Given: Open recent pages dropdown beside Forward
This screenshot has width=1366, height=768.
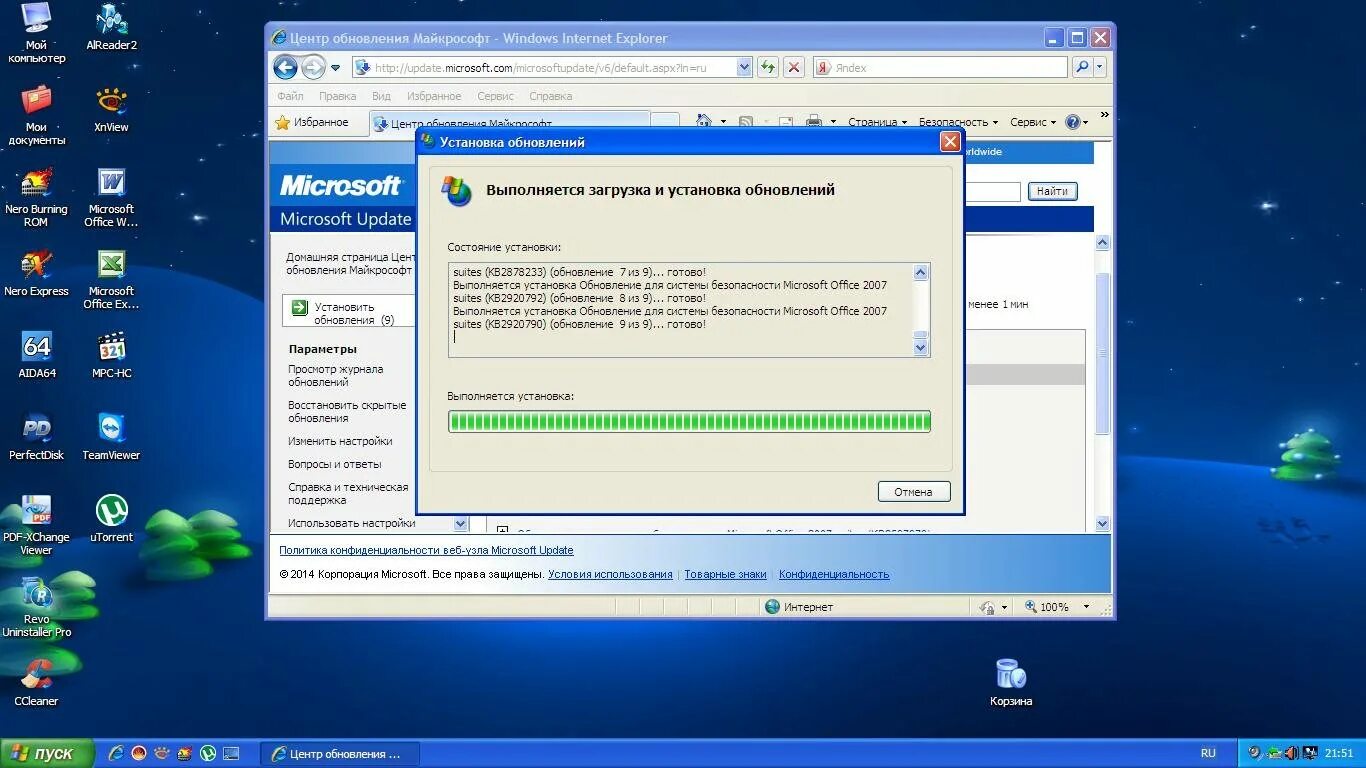Looking at the screenshot, I should (x=335, y=68).
